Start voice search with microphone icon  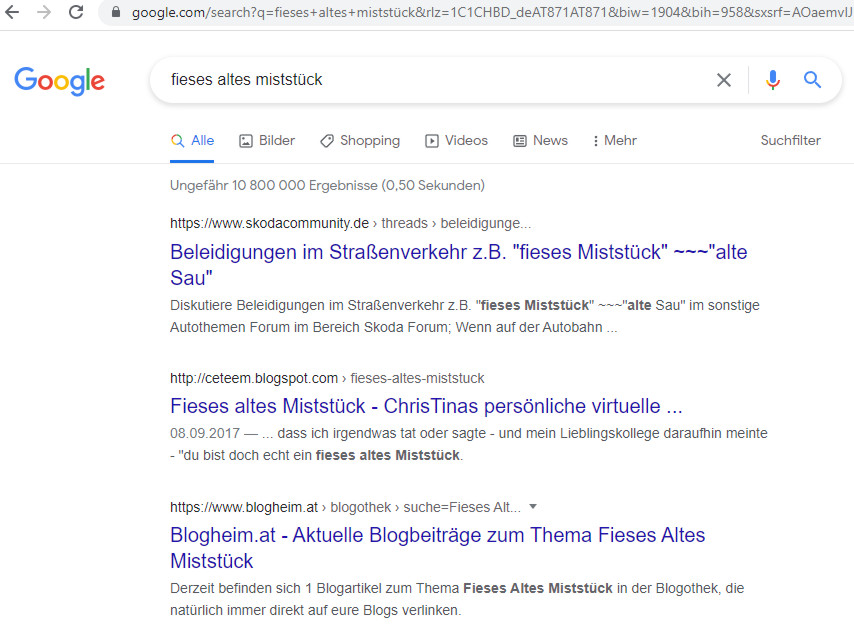[x=772, y=80]
